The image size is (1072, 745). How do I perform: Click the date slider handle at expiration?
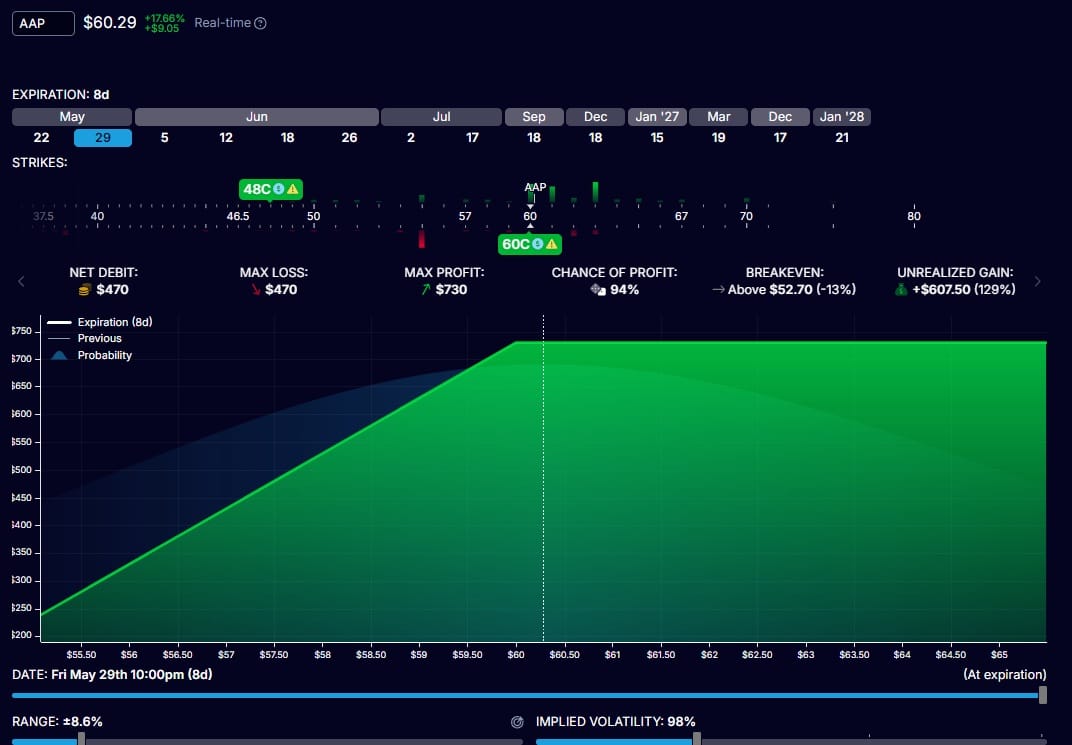(1043, 695)
